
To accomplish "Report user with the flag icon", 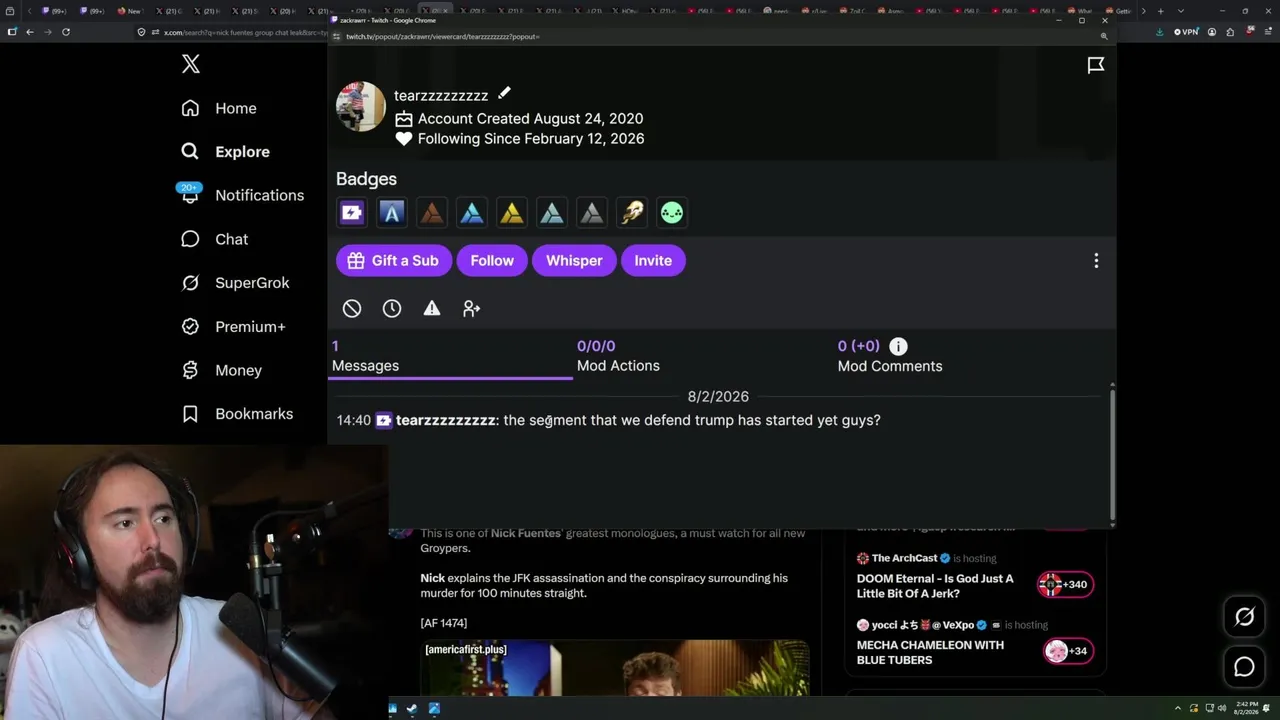I will (1096, 65).
